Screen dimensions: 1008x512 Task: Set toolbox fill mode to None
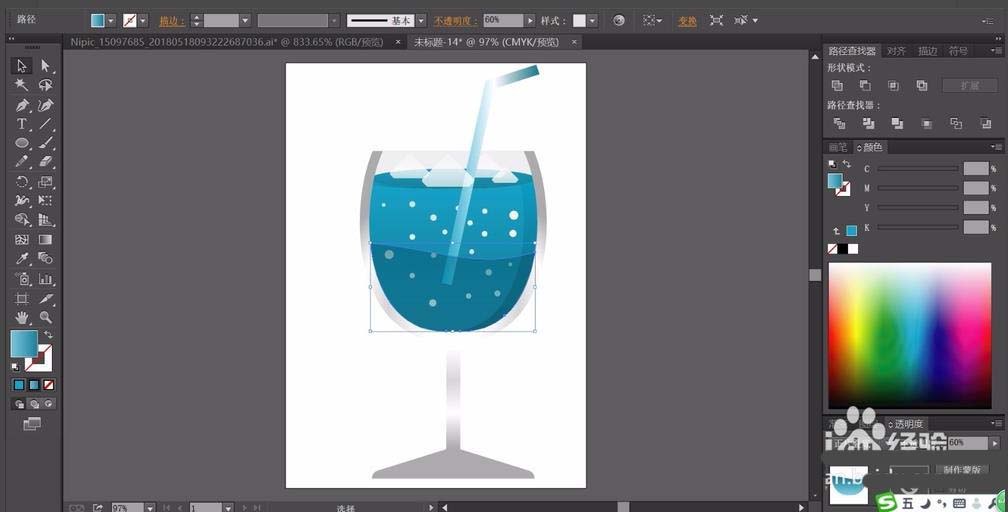point(49,385)
